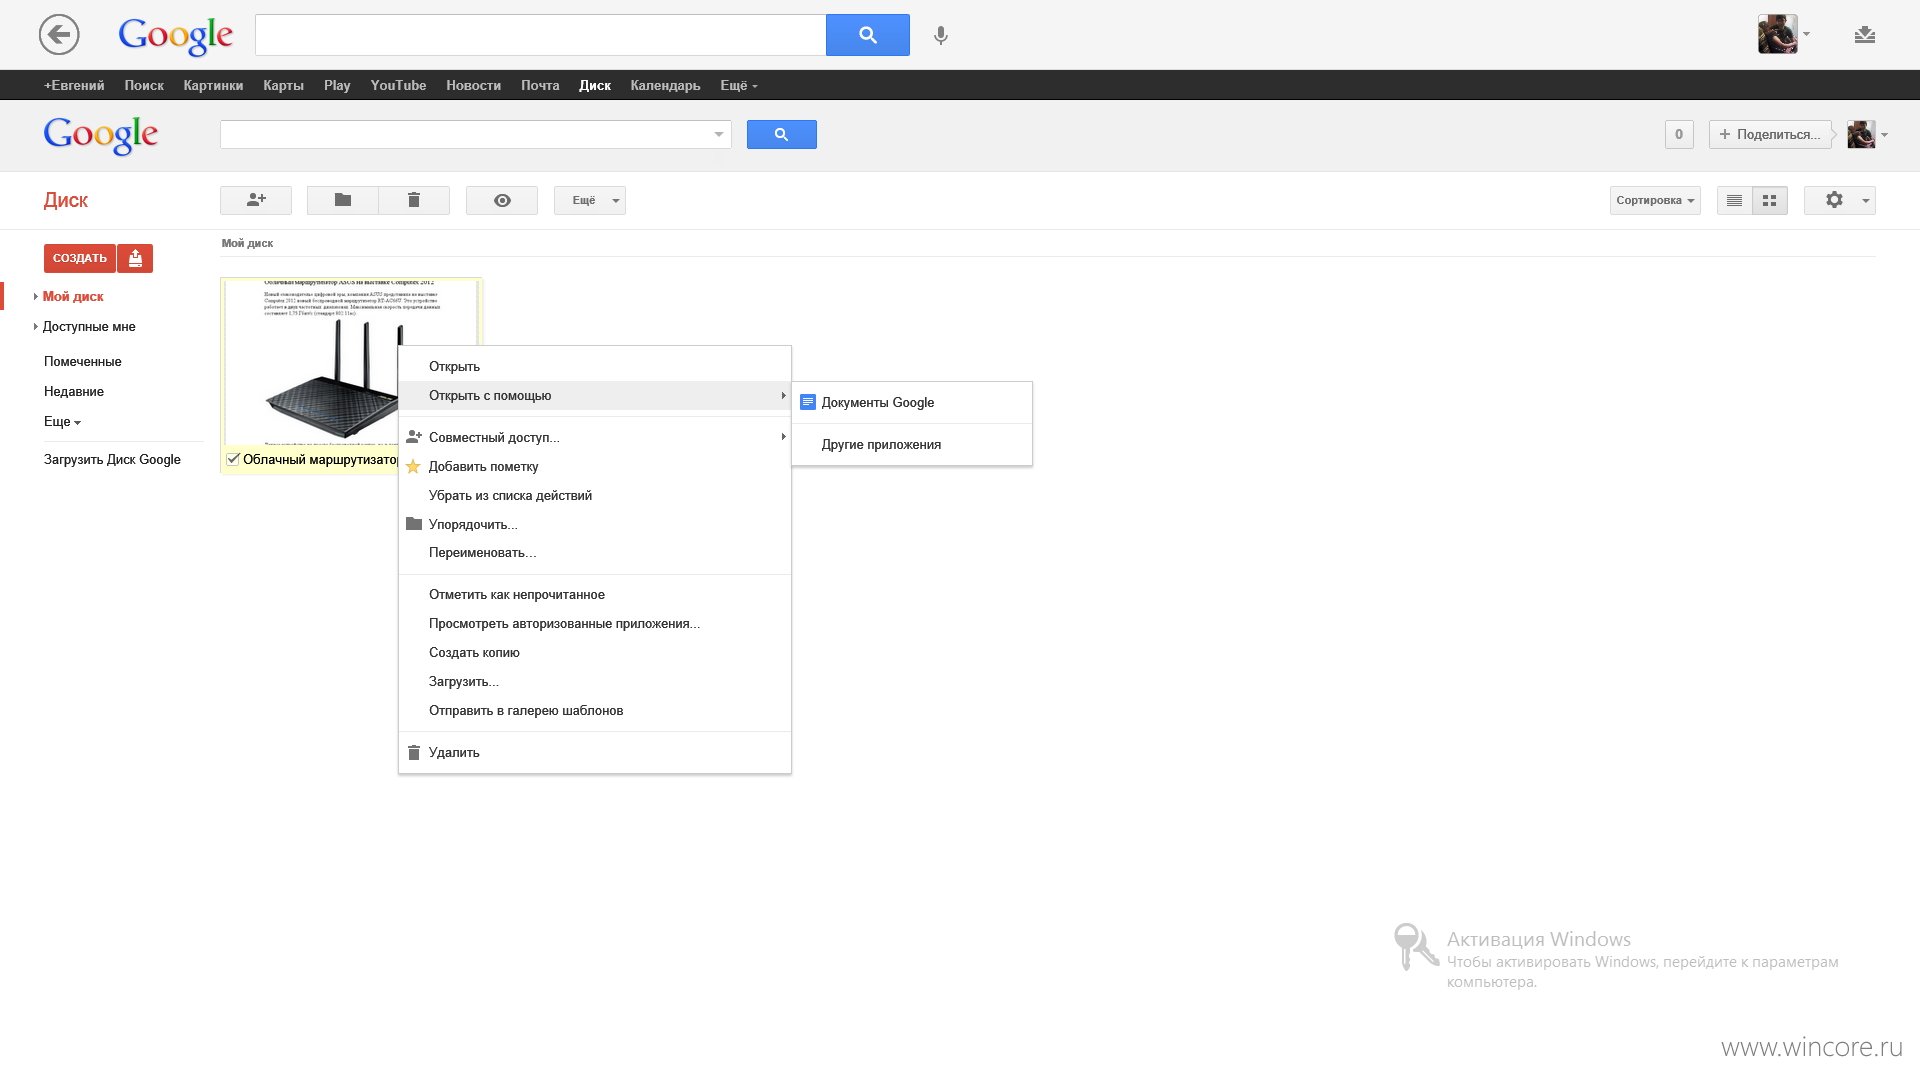Choose Просмотреть авторизованные приложения
The height and width of the screenshot is (1080, 1920).
pyautogui.click(x=595, y=623)
